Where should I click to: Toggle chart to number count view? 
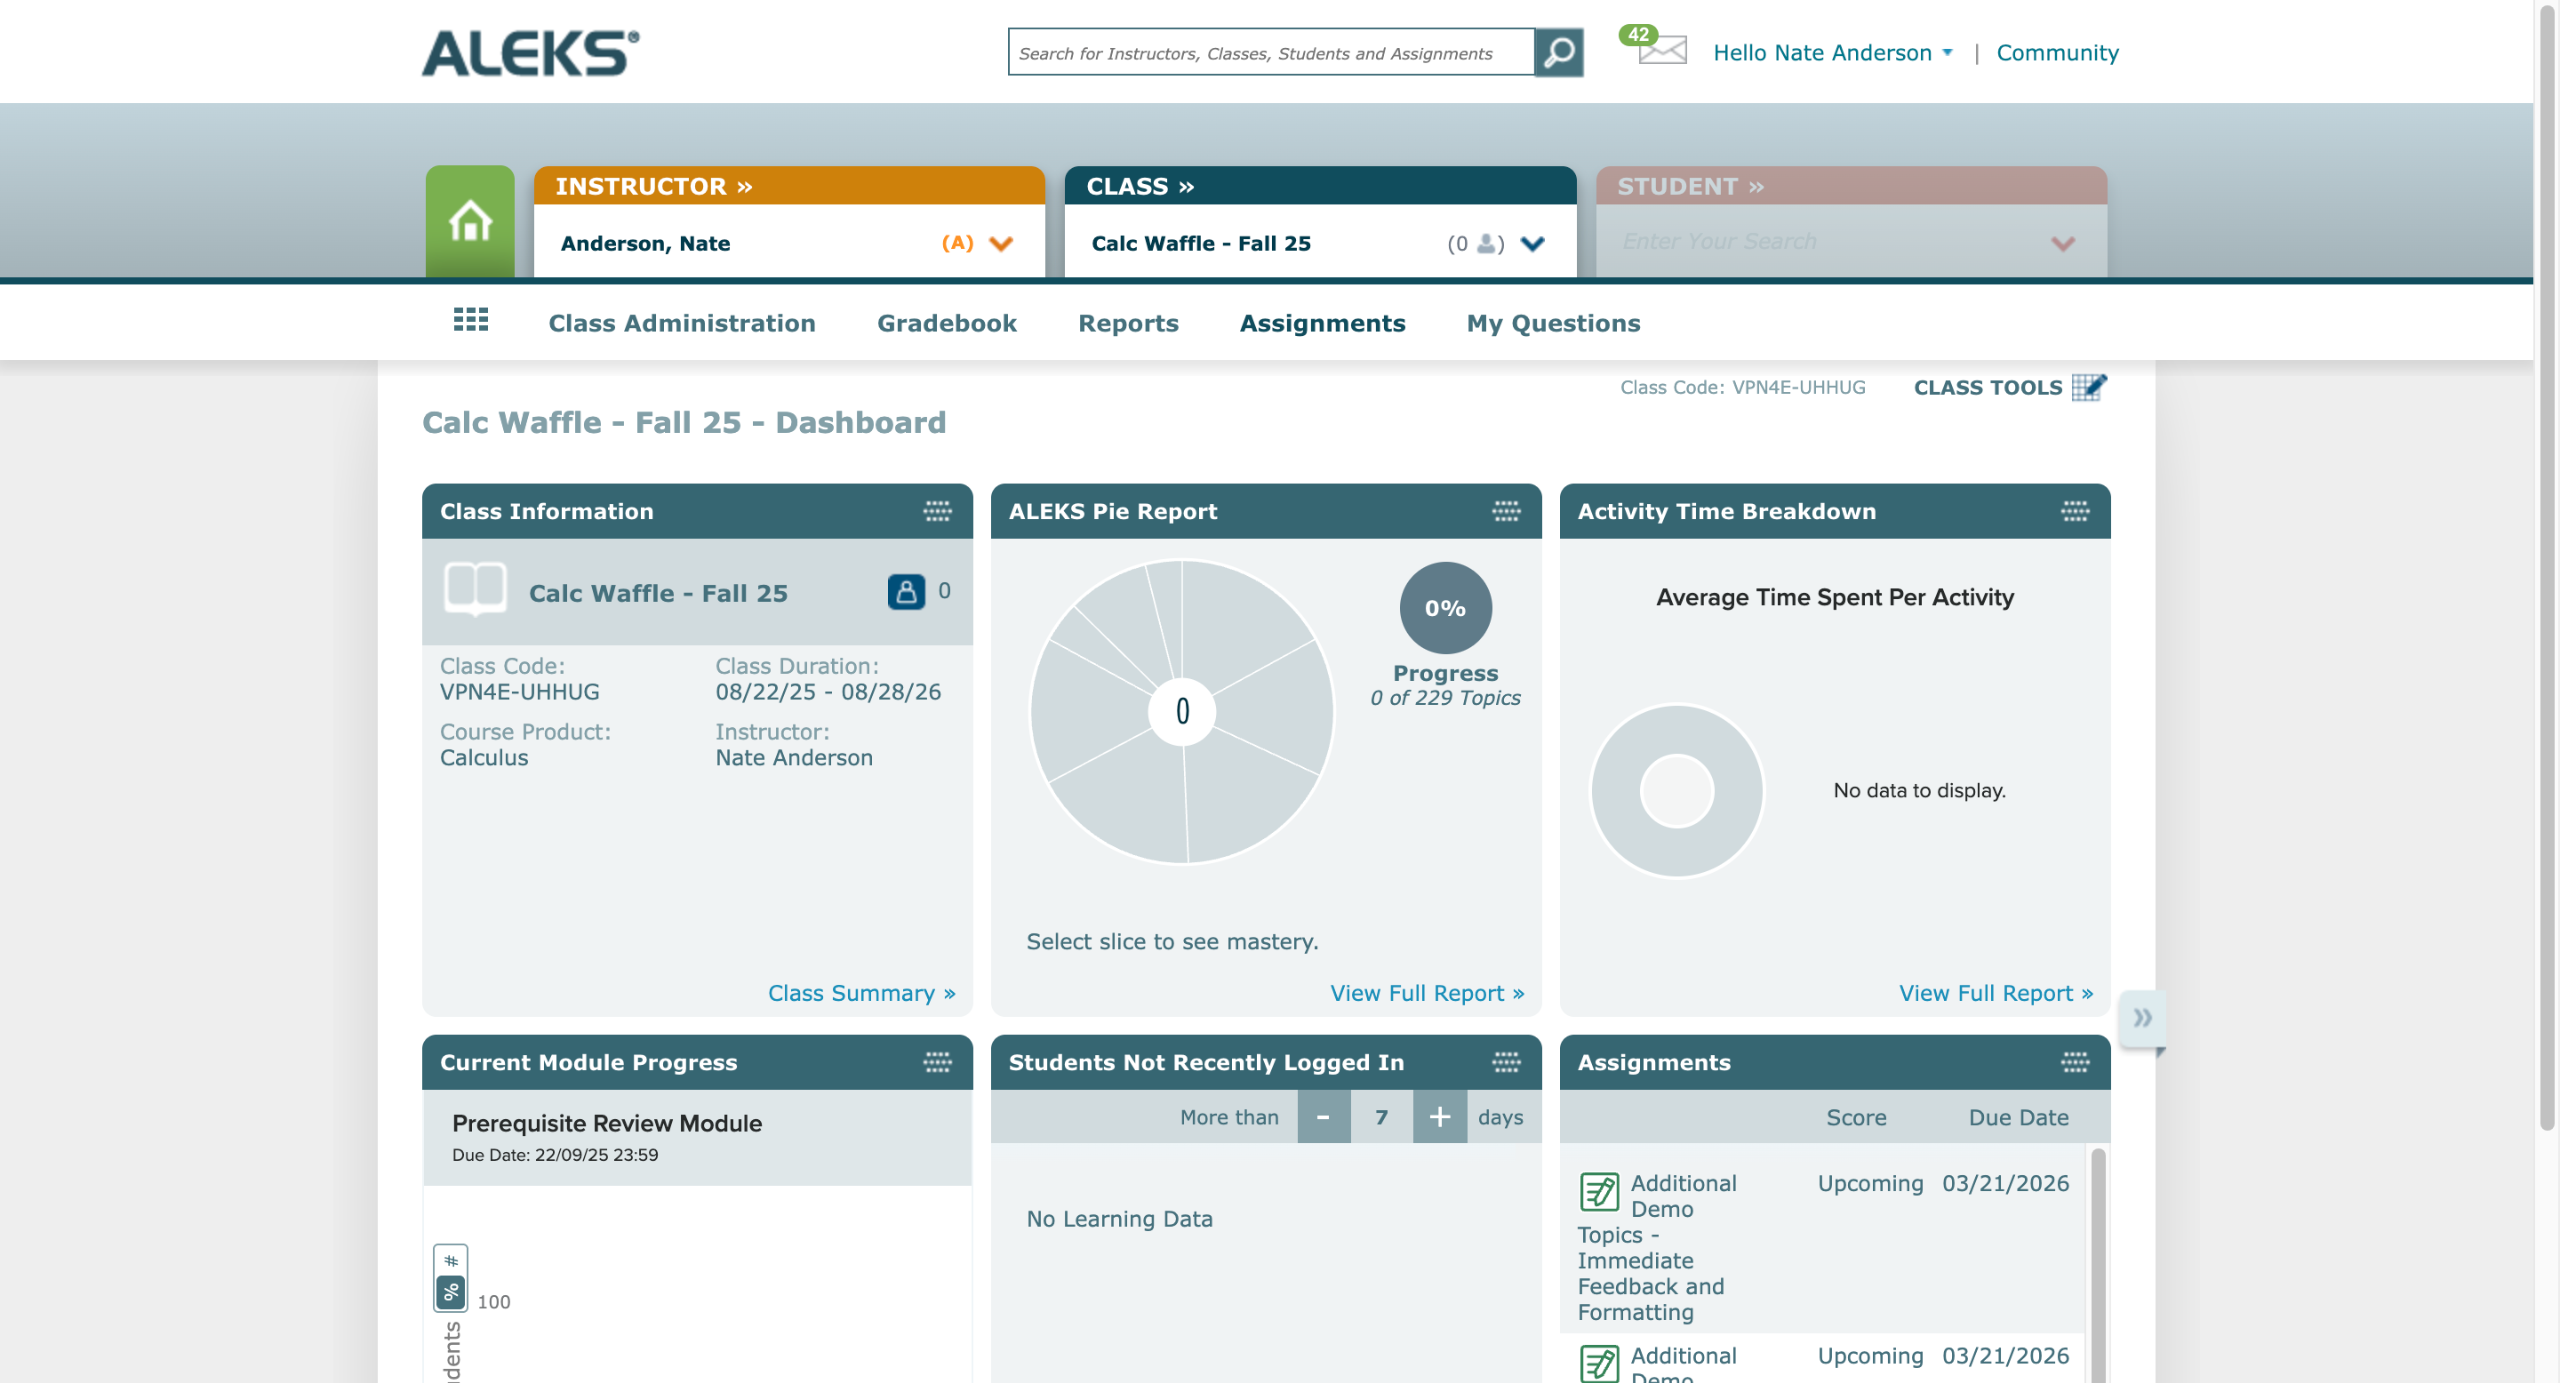(x=451, y=1260)
